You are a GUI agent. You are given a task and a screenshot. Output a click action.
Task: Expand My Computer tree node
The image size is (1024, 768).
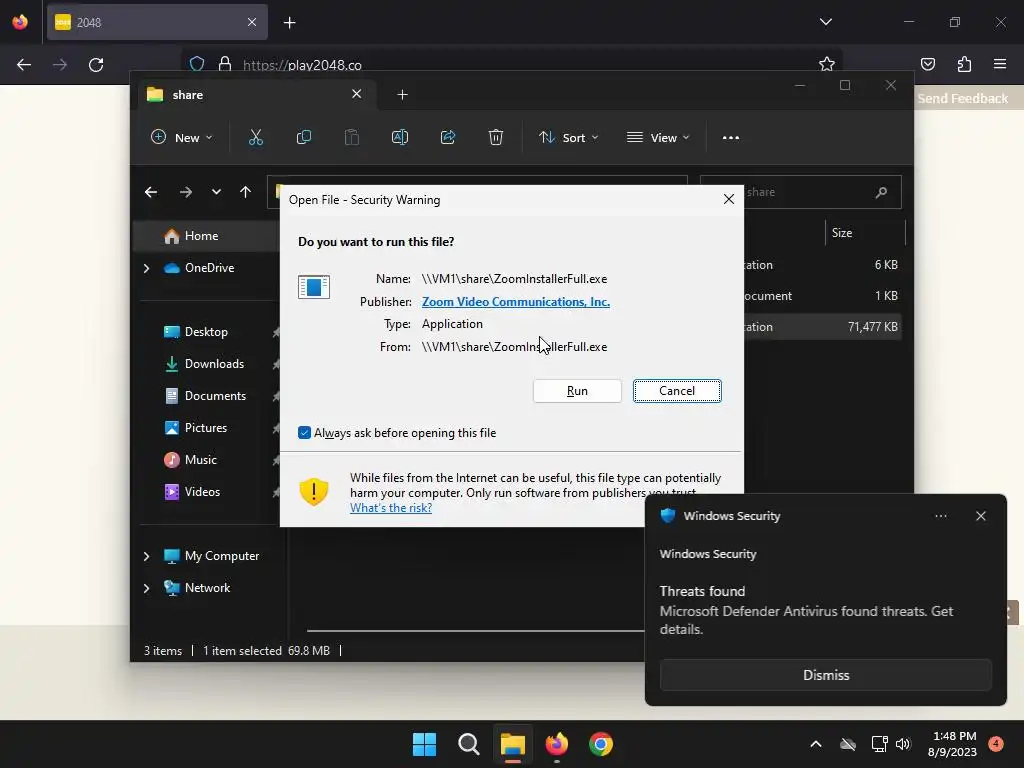coord(146,556)
